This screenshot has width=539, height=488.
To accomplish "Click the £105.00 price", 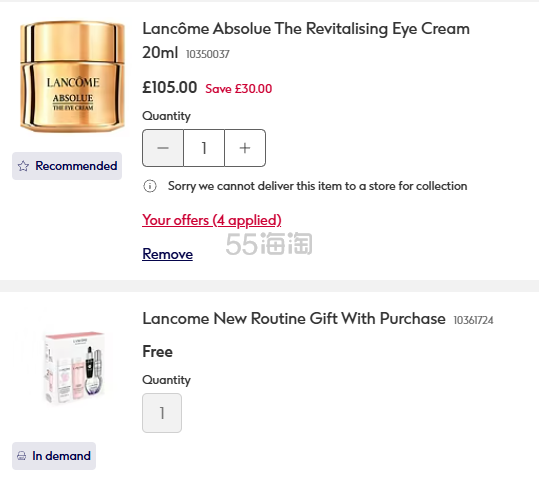I will click(x=170, y=87).
